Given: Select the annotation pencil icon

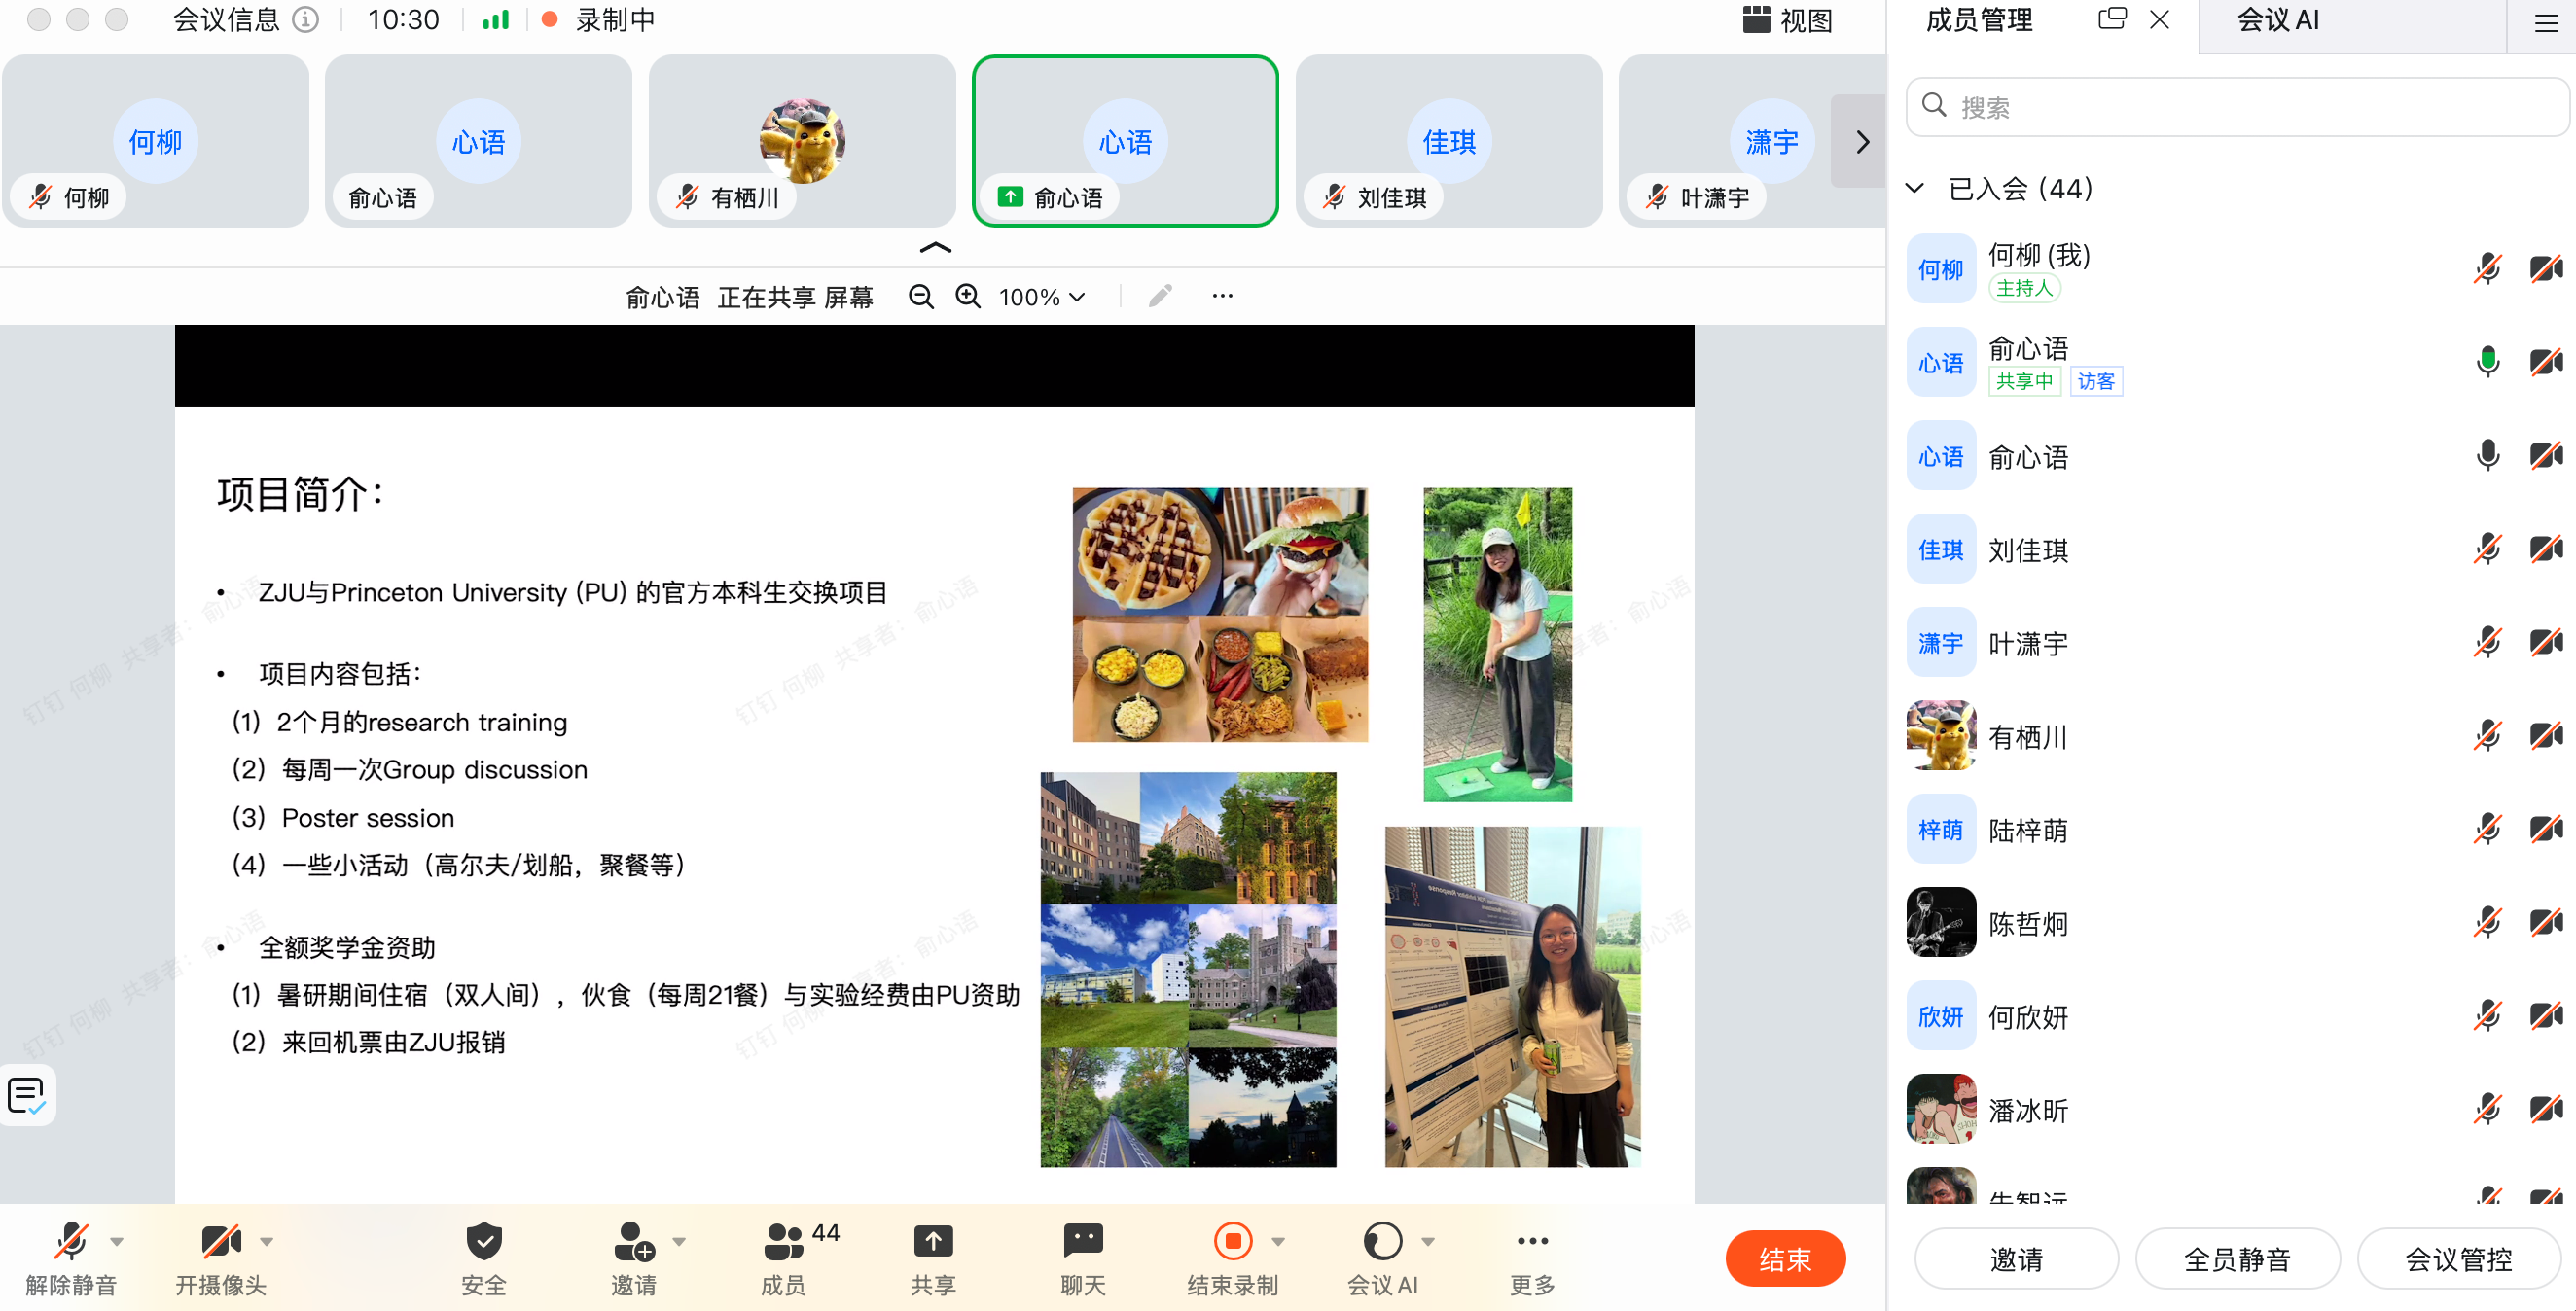Looking at the screenshot, I should [x=1159, y=296].
